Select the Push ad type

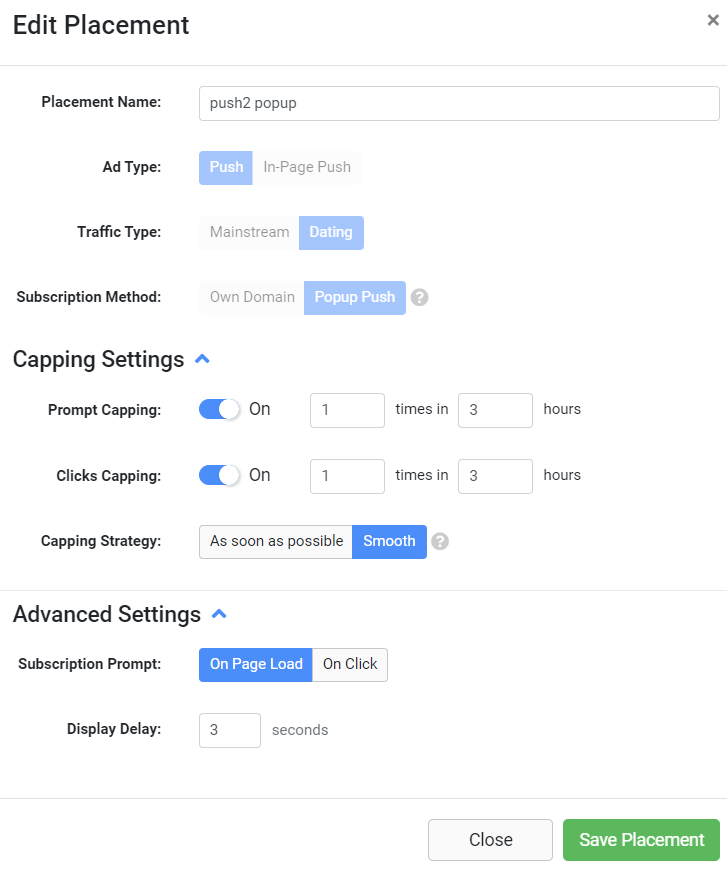(x=226, y=167)
